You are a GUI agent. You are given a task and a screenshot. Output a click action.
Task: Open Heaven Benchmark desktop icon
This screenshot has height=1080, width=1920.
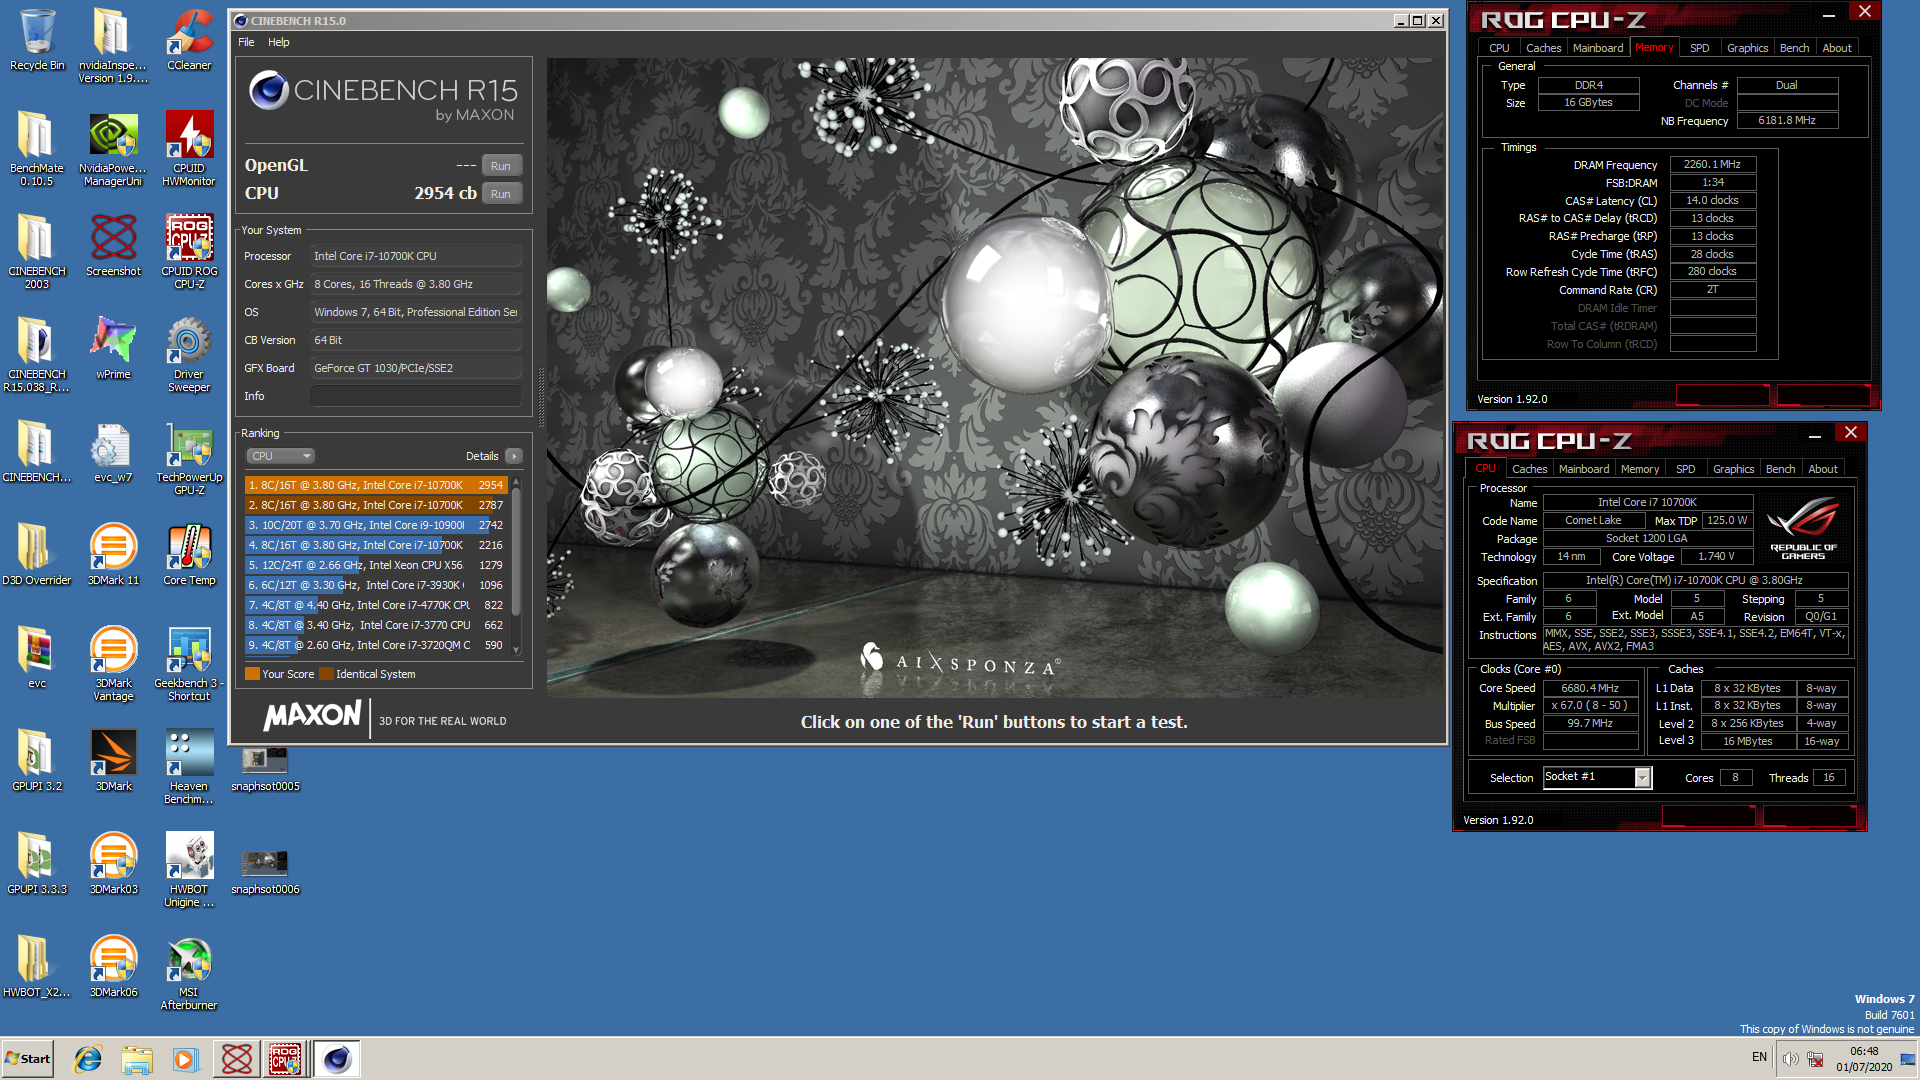(189, 767)
